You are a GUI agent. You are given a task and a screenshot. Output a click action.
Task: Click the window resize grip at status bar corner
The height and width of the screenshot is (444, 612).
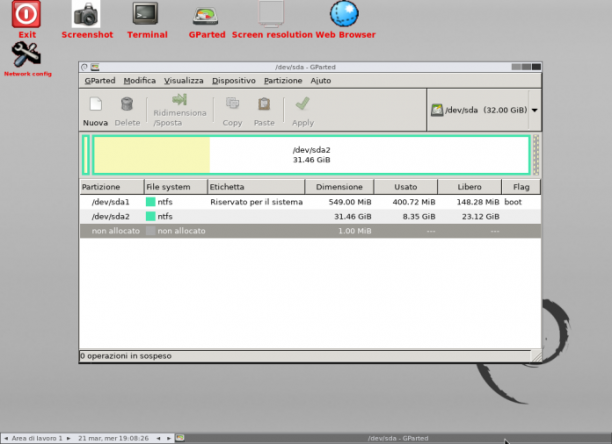536,356
